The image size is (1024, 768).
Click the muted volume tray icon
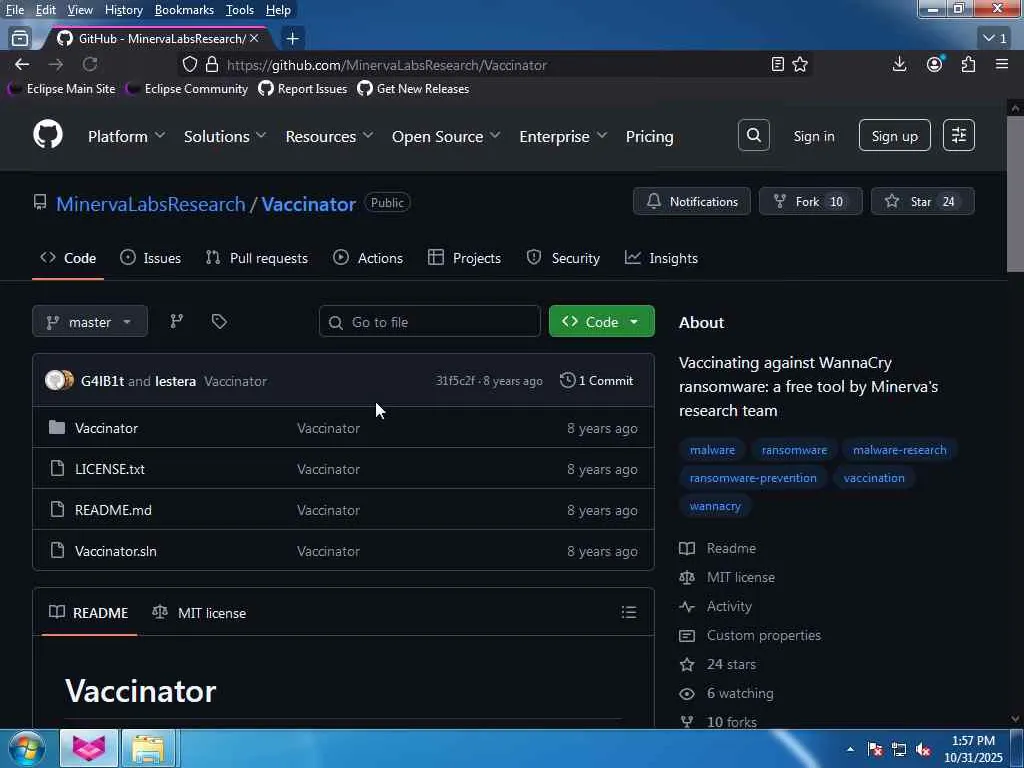[x=923, y=749]
